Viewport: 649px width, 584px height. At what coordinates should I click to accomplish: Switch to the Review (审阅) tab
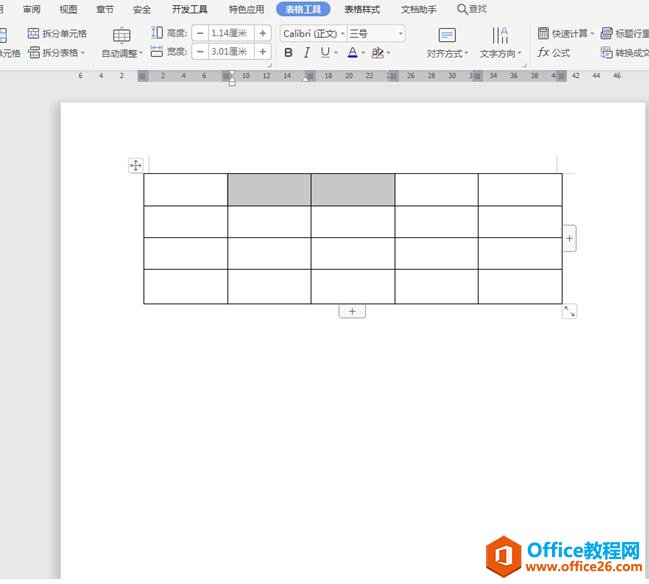pyautogui.click(x=31, y=9)
